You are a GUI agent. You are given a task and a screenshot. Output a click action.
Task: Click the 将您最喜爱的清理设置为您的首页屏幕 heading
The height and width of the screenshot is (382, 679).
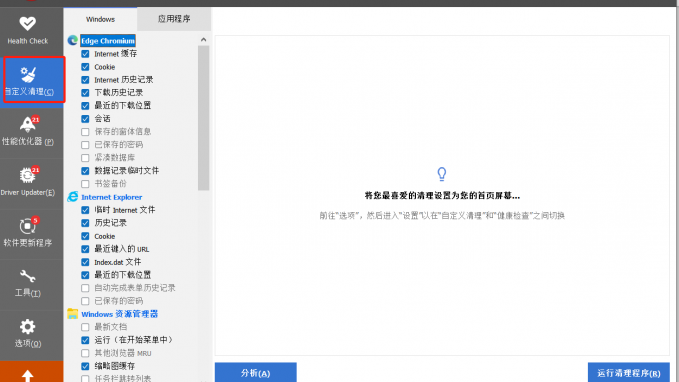(442, 196)
